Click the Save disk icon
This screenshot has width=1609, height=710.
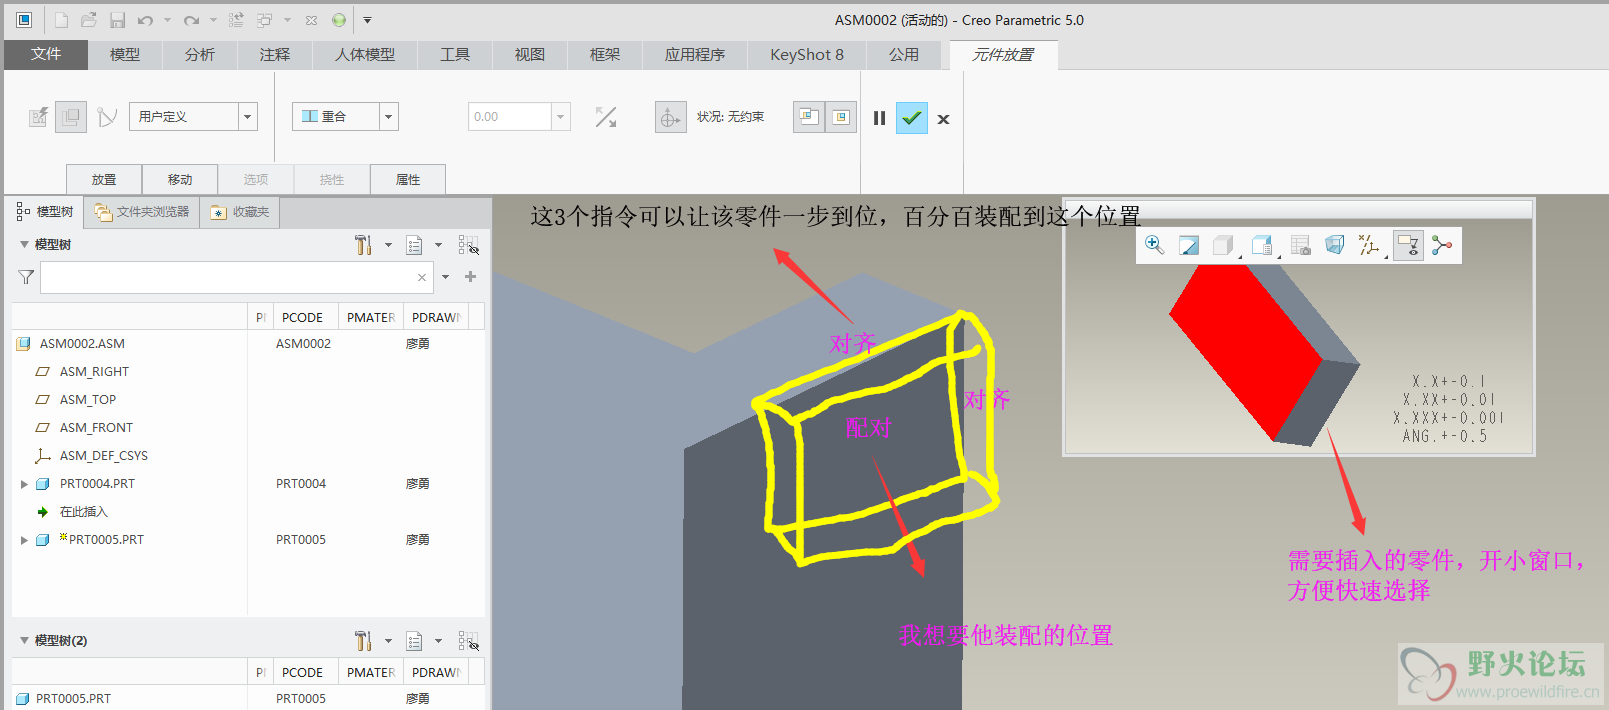click(117, 20)
